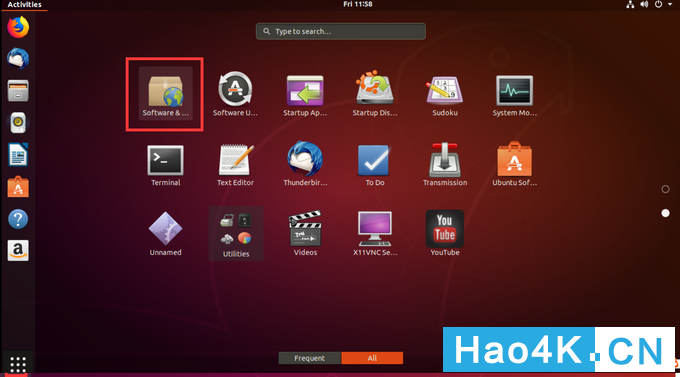Open X11VNC Server app
680x377 pixels.
click(375, 233)
